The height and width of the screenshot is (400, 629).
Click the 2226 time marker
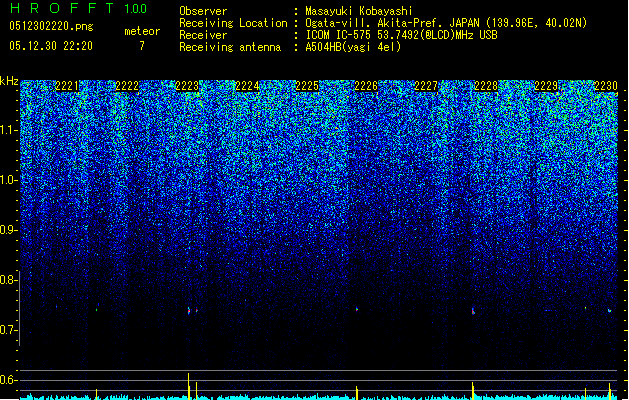[366, 86]
